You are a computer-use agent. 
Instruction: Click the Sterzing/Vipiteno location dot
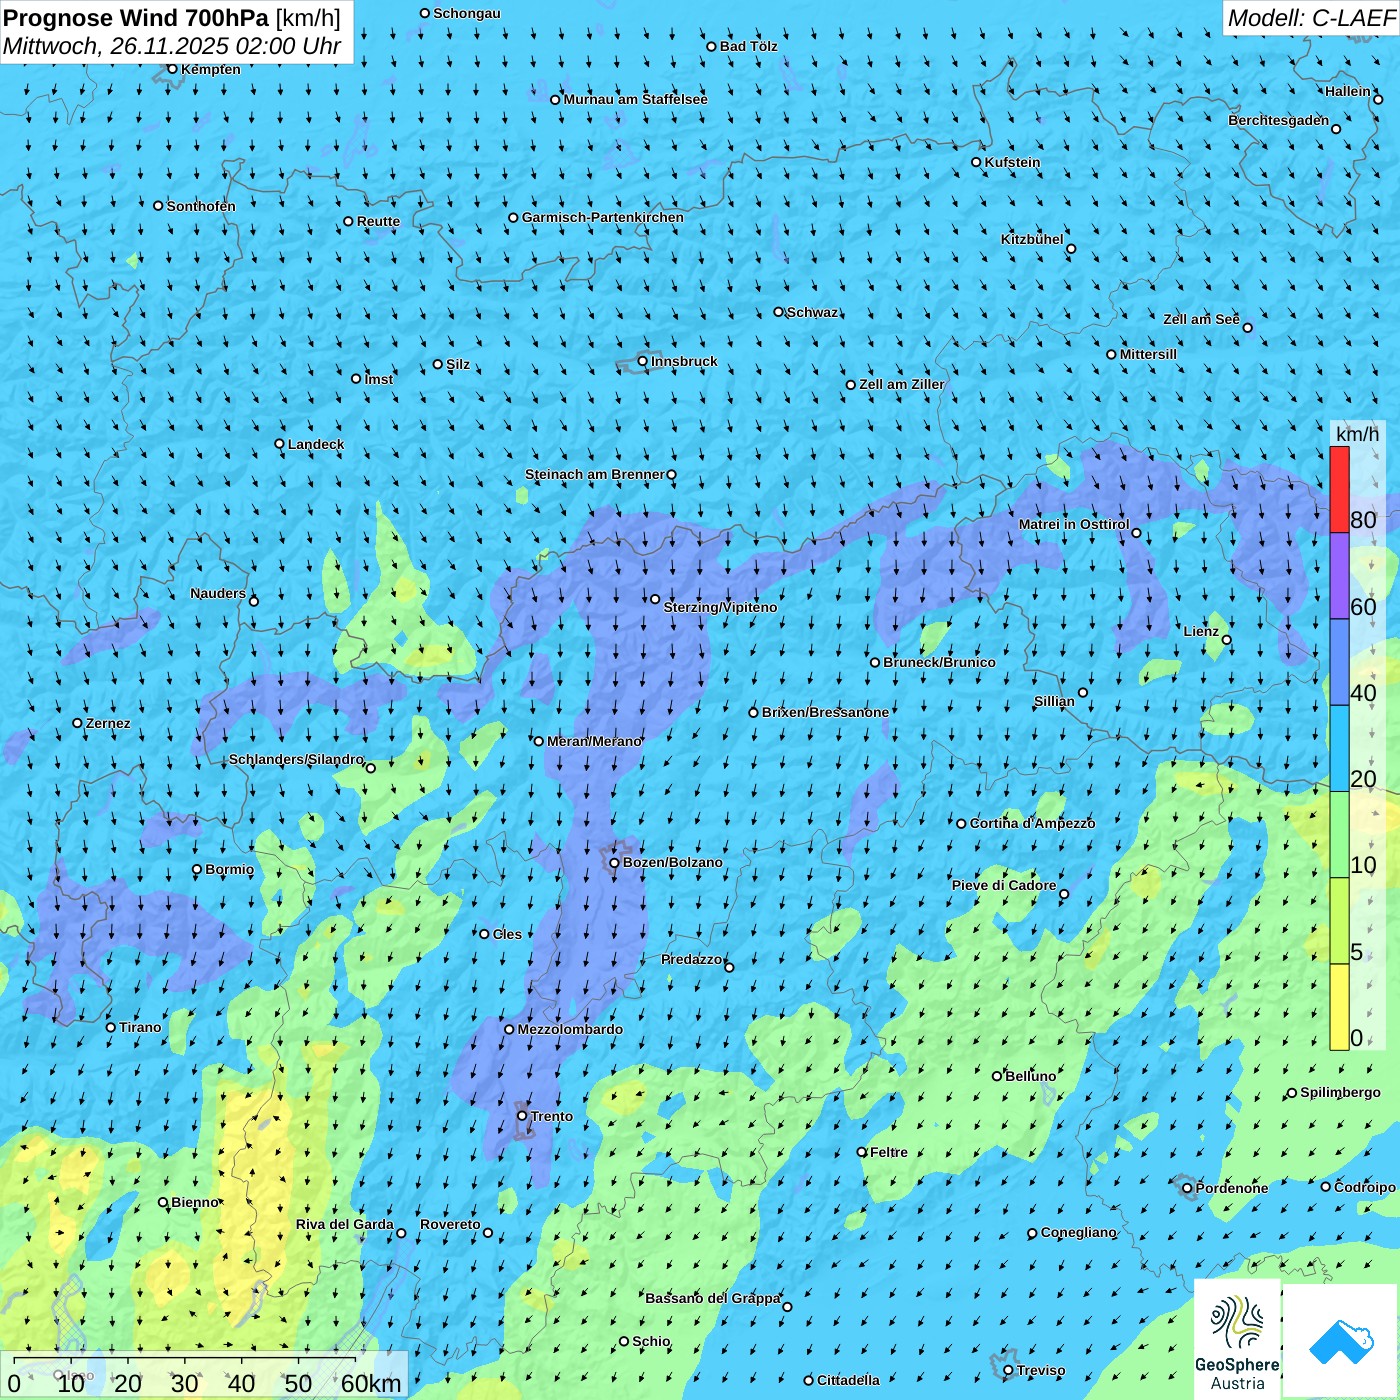click(x=655, y=599)
